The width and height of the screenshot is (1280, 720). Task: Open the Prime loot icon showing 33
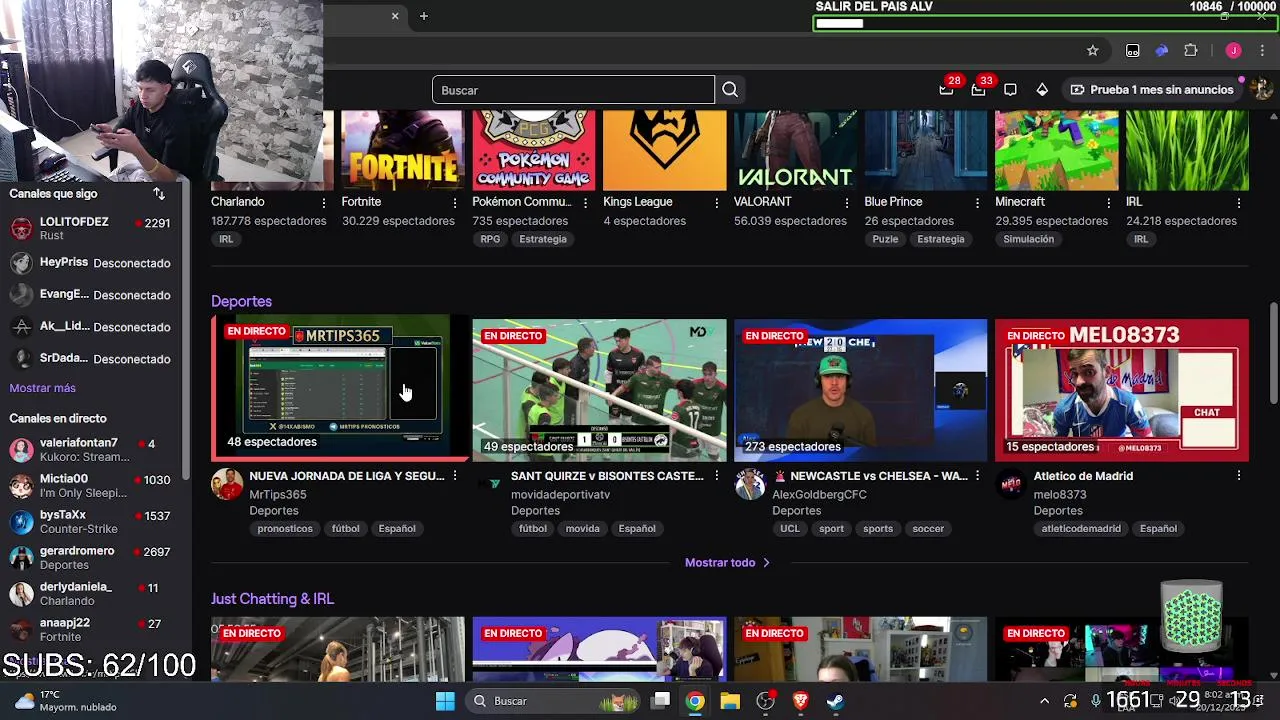(x=978, y=90)
